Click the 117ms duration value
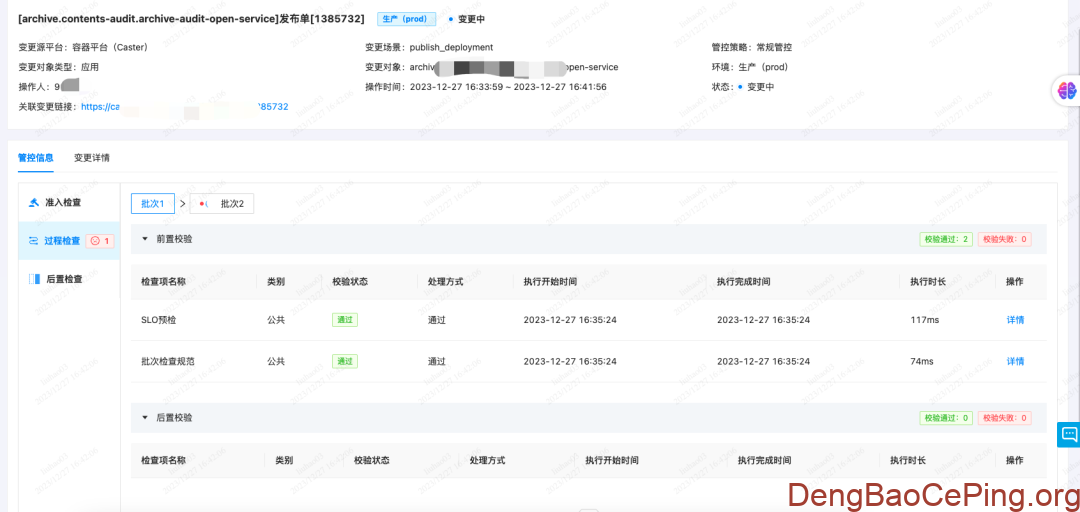 click(924, 320)
